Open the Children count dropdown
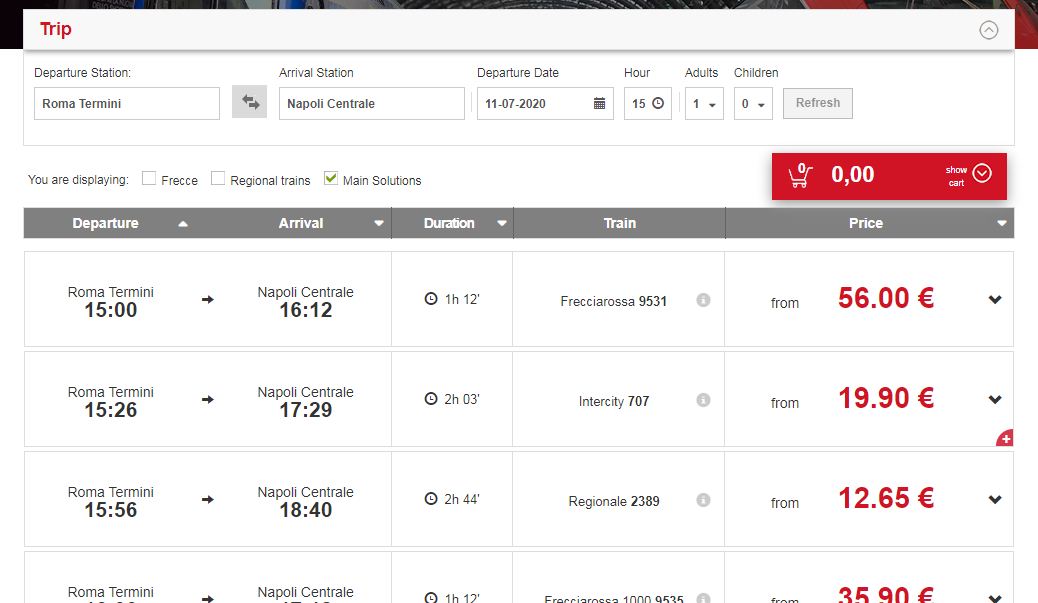This screenshot has width=1038, height=603. pos(752,104)
